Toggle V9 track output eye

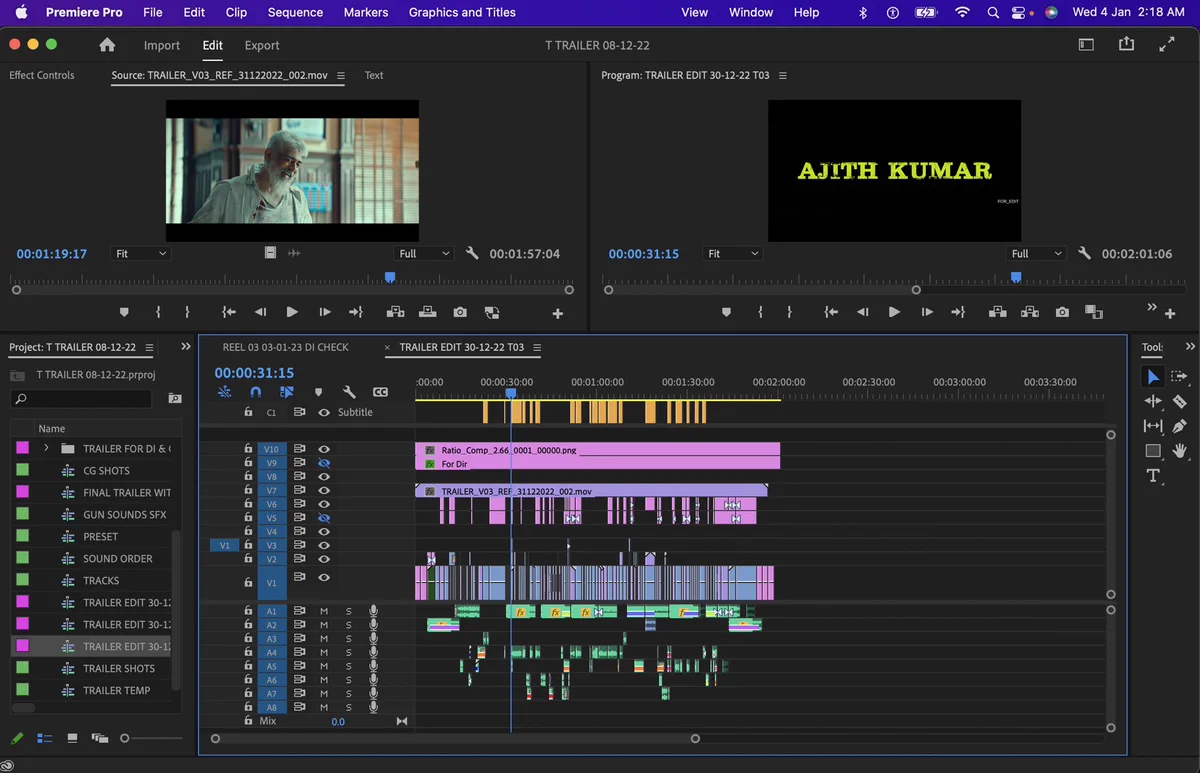pos(324,463)
